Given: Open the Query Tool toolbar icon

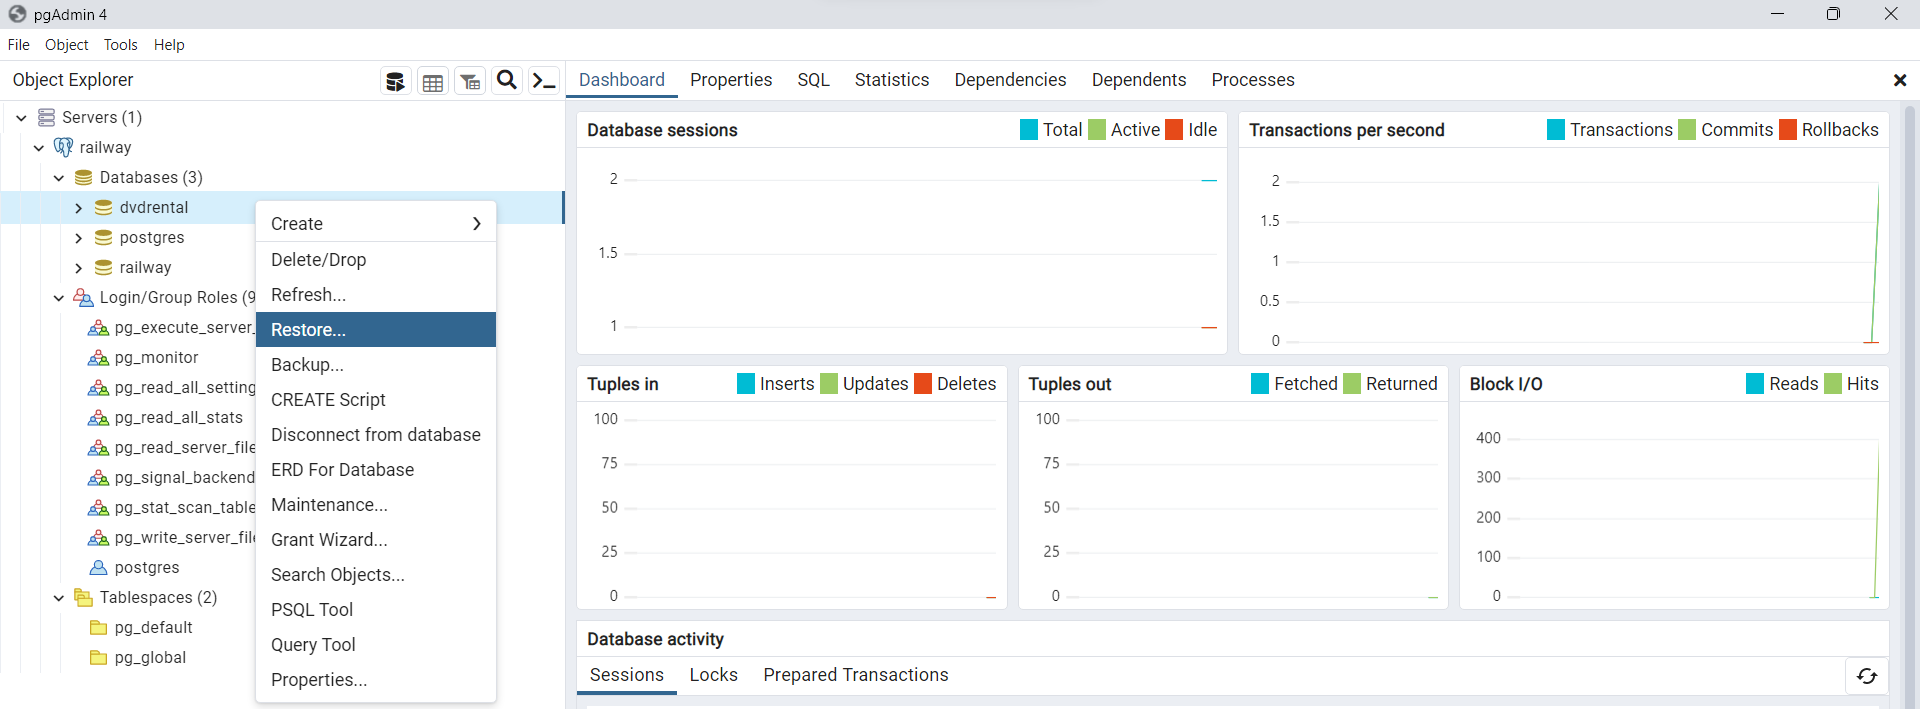Looking at the screenshot, I should click(396, 81).
